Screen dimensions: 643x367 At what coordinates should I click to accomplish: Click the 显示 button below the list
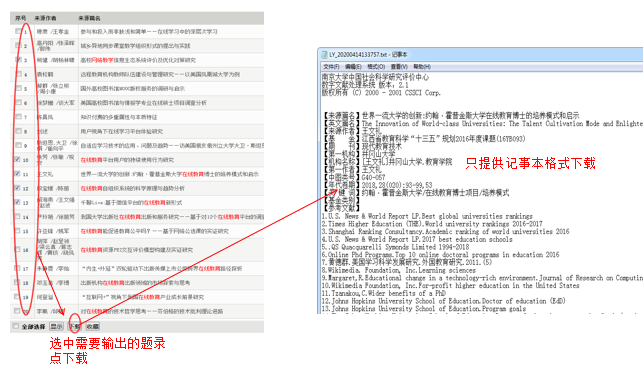coord(56,326)
